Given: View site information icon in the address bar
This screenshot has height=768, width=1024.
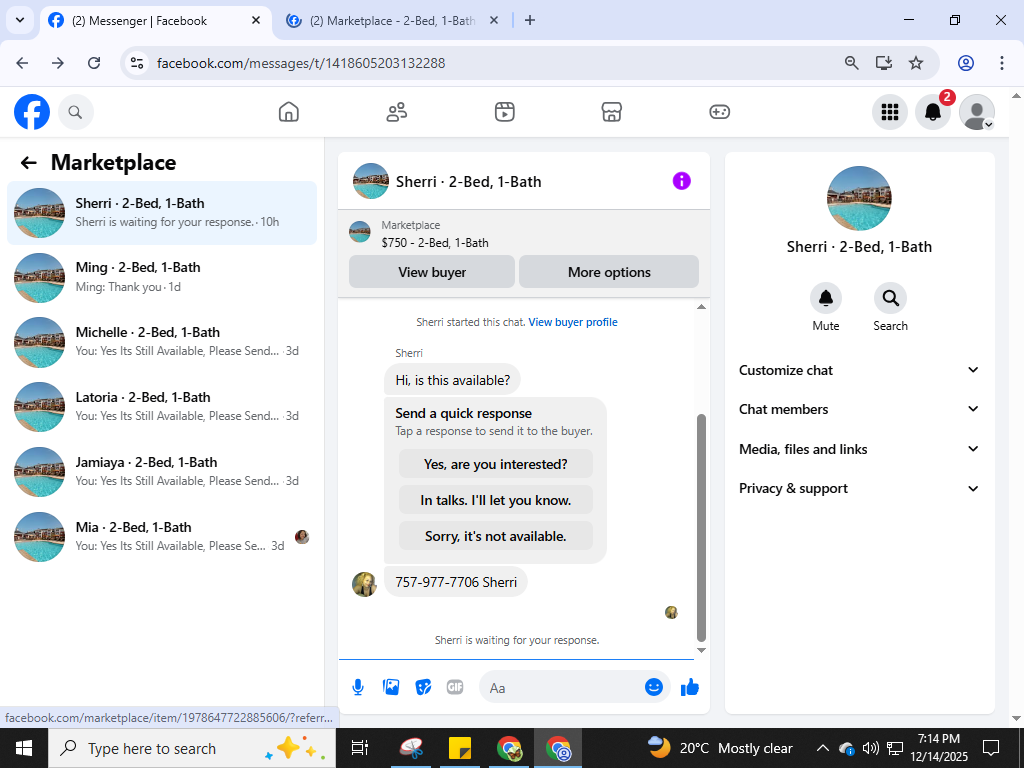Looking at the screenshot, I should point(136,63).
